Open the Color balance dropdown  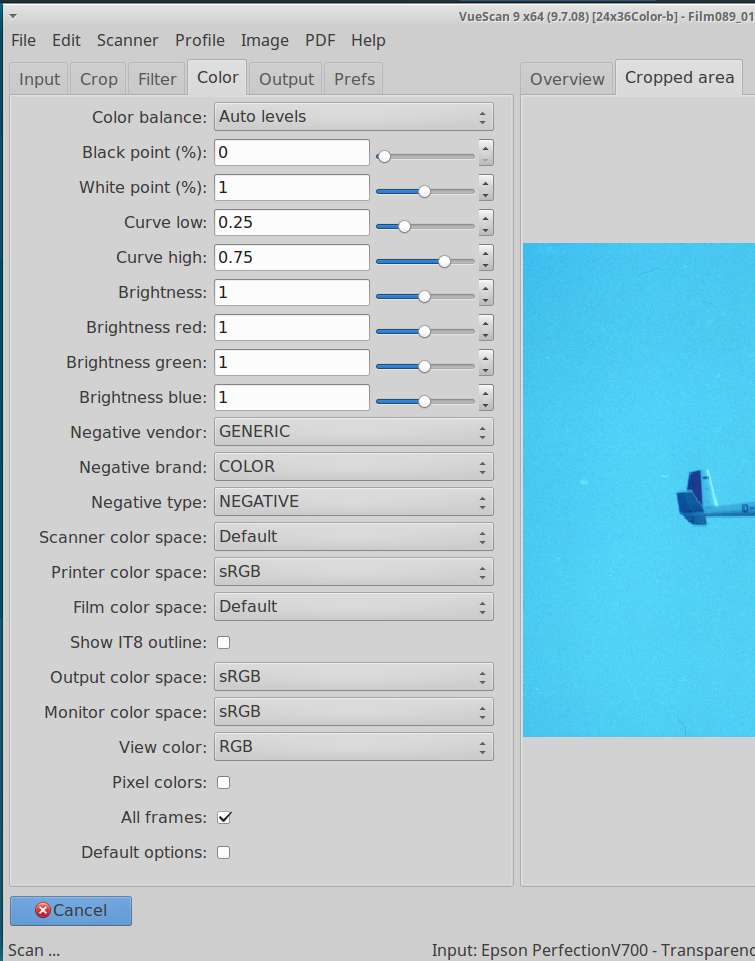(x=354, y=117)
